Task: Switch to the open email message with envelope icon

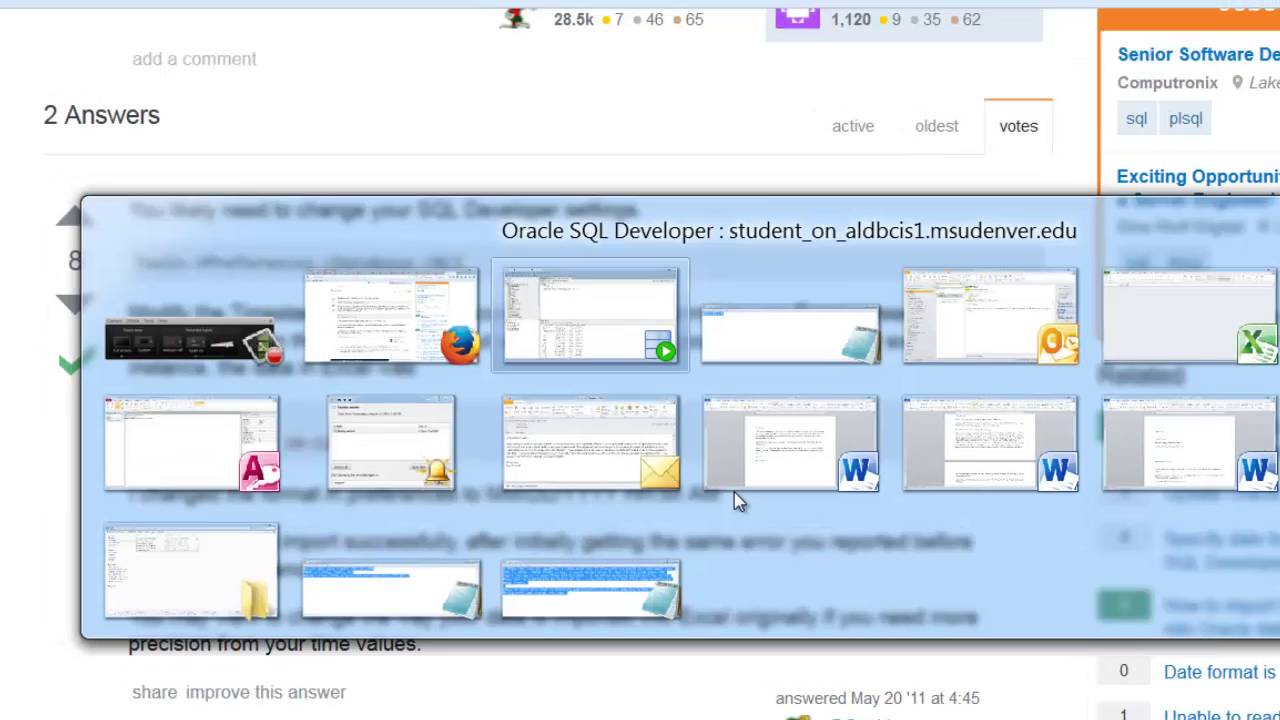Action: [x=590, y=443]
